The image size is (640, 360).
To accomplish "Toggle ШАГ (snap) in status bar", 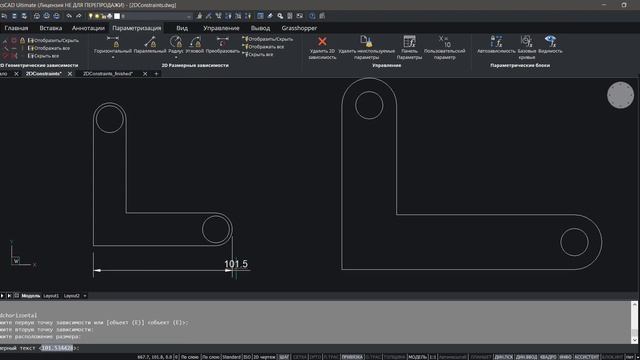I will click(x=284, y=357).
